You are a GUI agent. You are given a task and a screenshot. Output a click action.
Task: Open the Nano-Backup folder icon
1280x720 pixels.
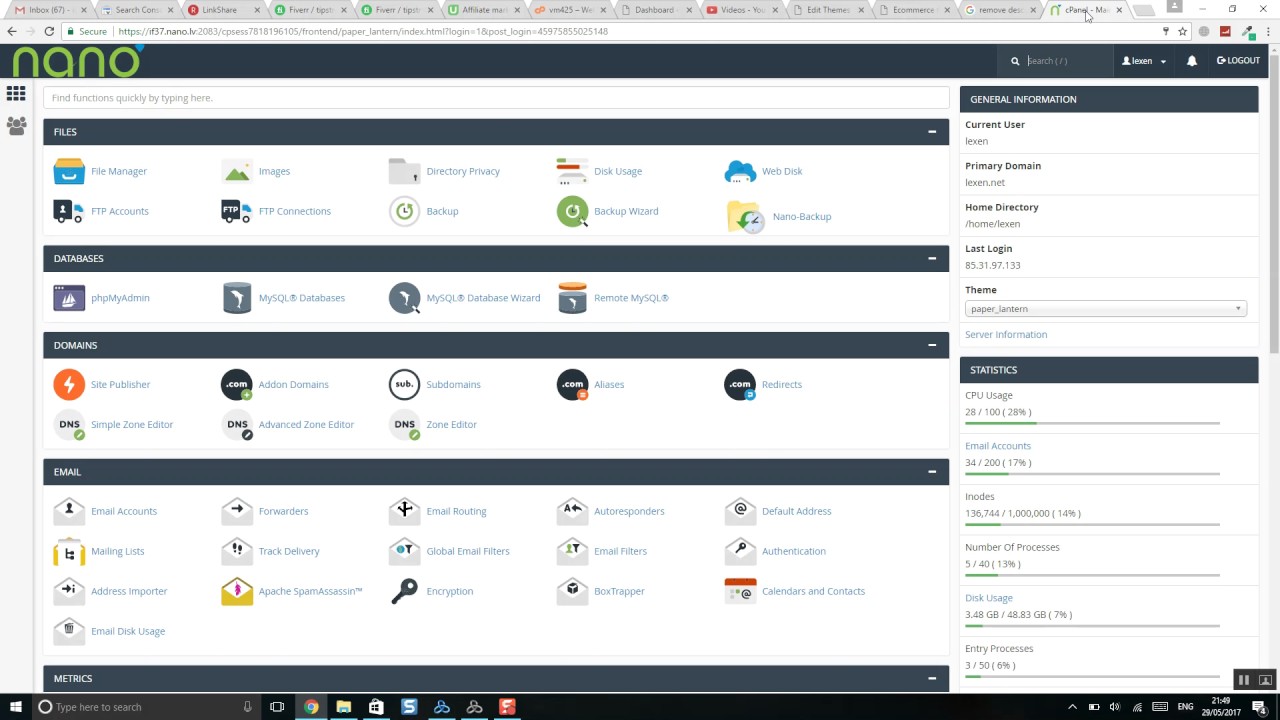pos(745,216)
